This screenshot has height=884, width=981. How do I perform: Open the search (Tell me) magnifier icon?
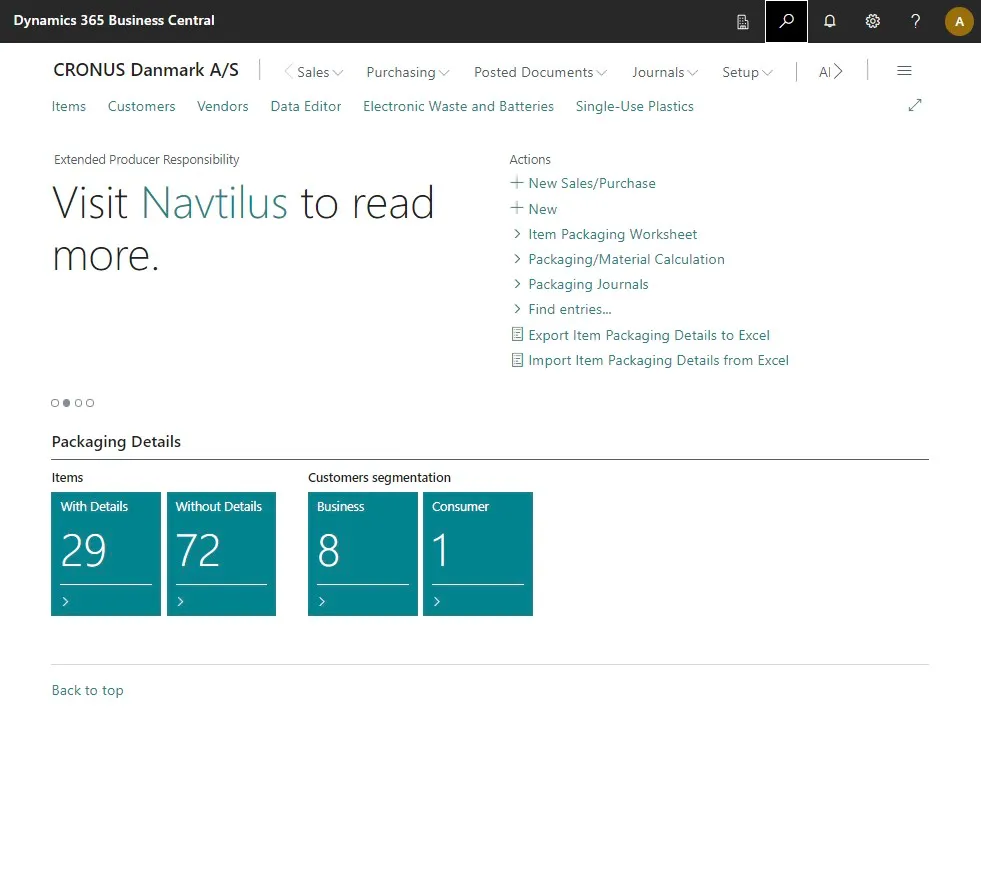(x=786, y=21)
